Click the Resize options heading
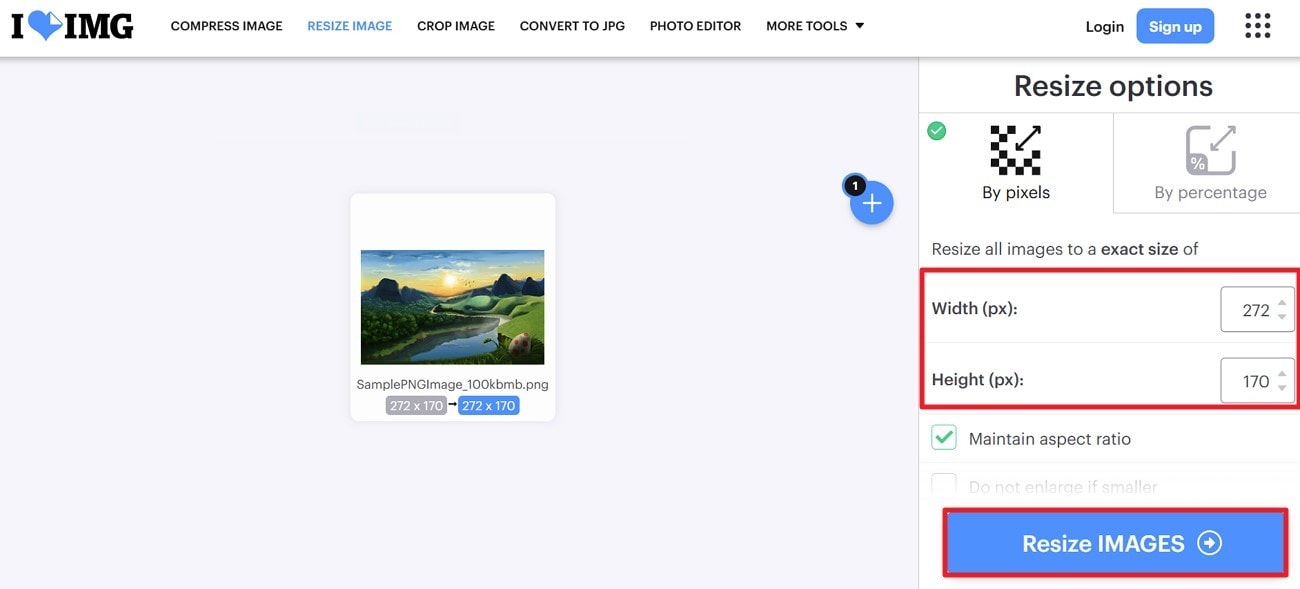Image resolution: width=1300 pixels, height=589 pixels. pos(1113,86)
